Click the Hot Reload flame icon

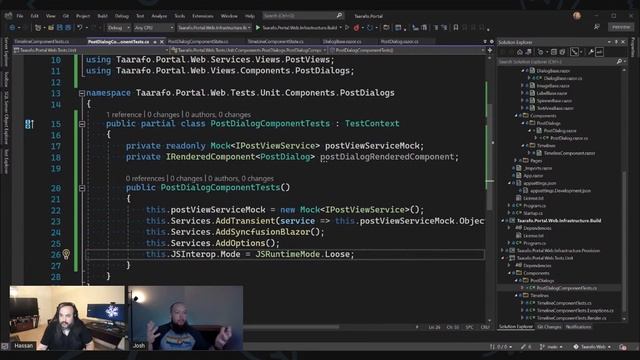coord(356,28)
